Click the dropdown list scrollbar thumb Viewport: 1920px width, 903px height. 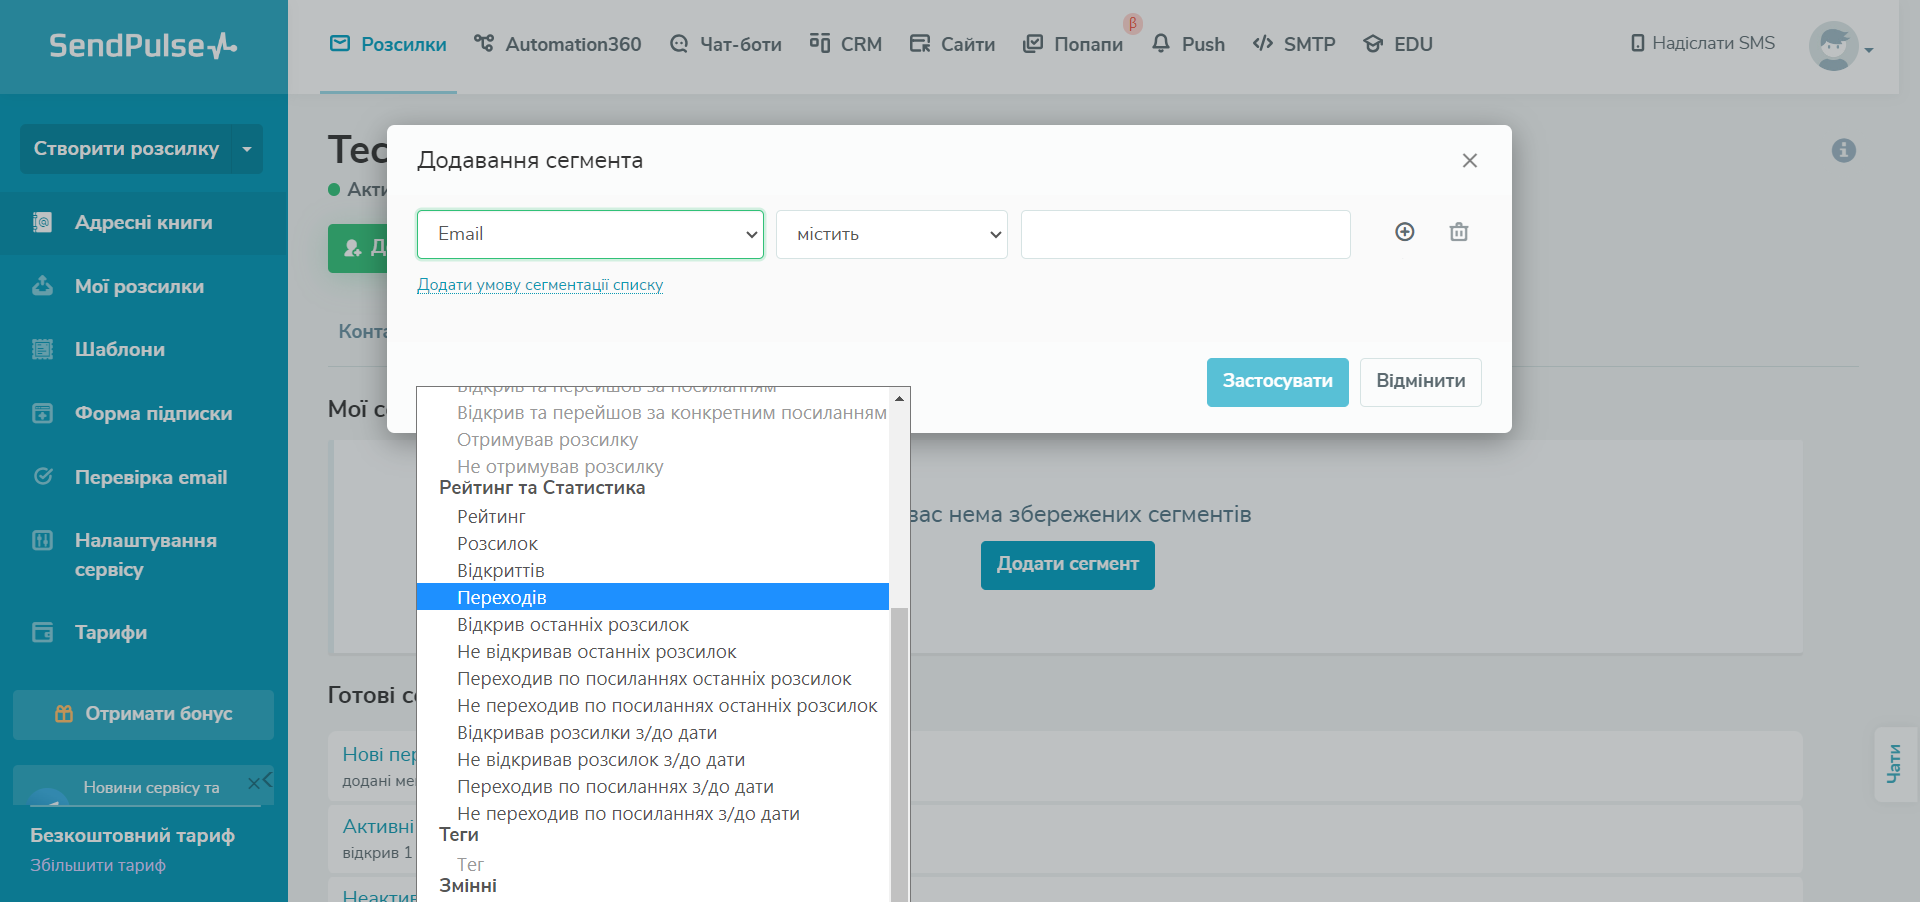(x=900, y=755)
